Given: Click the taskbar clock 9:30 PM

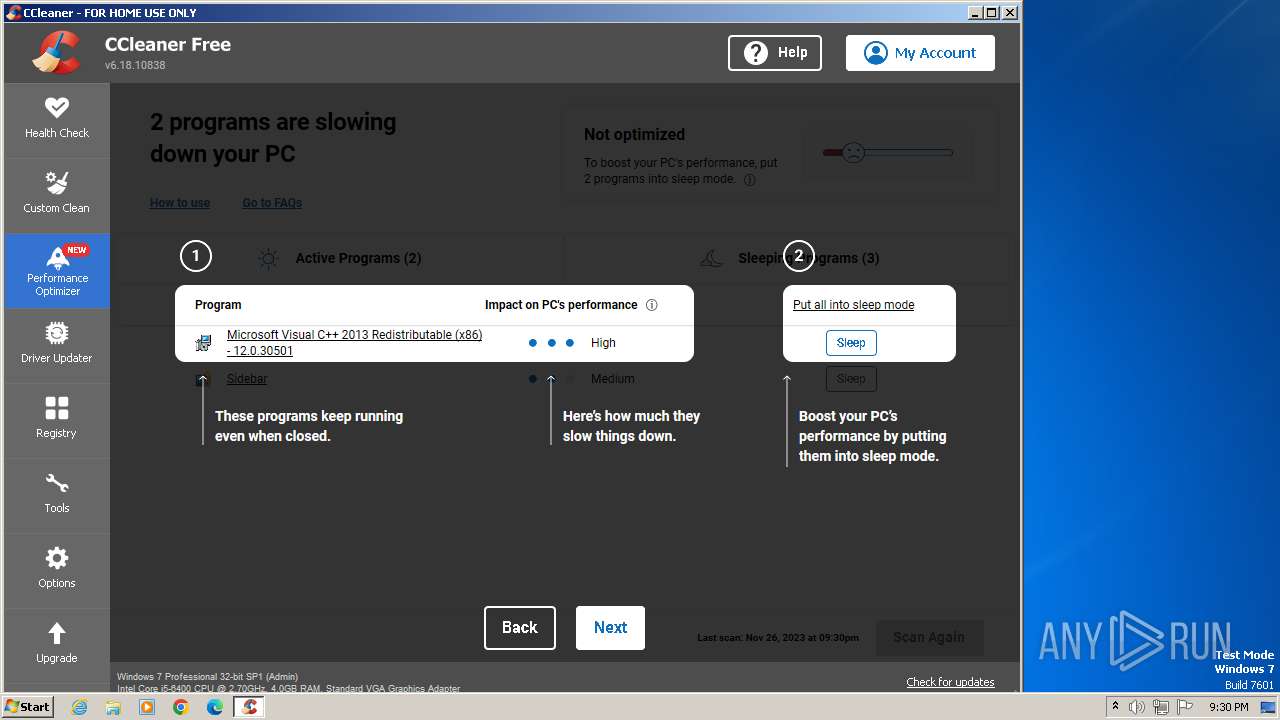Looking at the screenshot, I should [1228, 707].
